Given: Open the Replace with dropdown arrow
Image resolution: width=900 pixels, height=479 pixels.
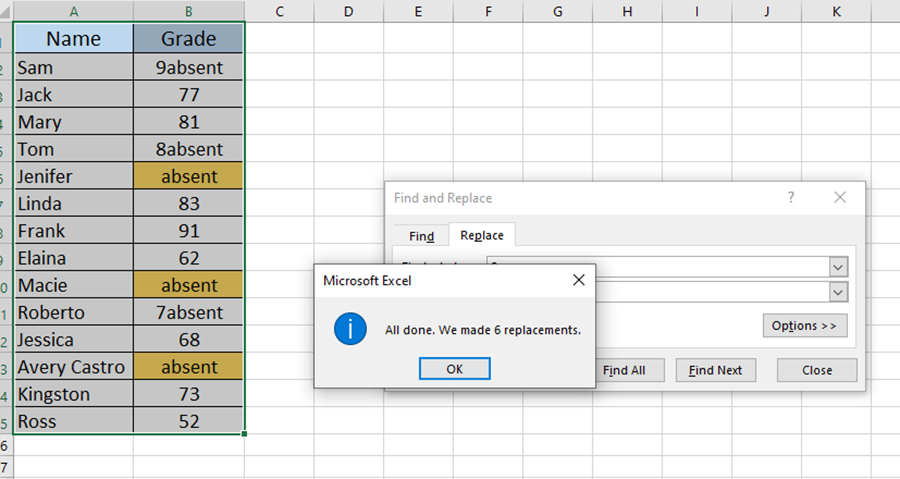Looking at the screenshot, I should point(838,292).
